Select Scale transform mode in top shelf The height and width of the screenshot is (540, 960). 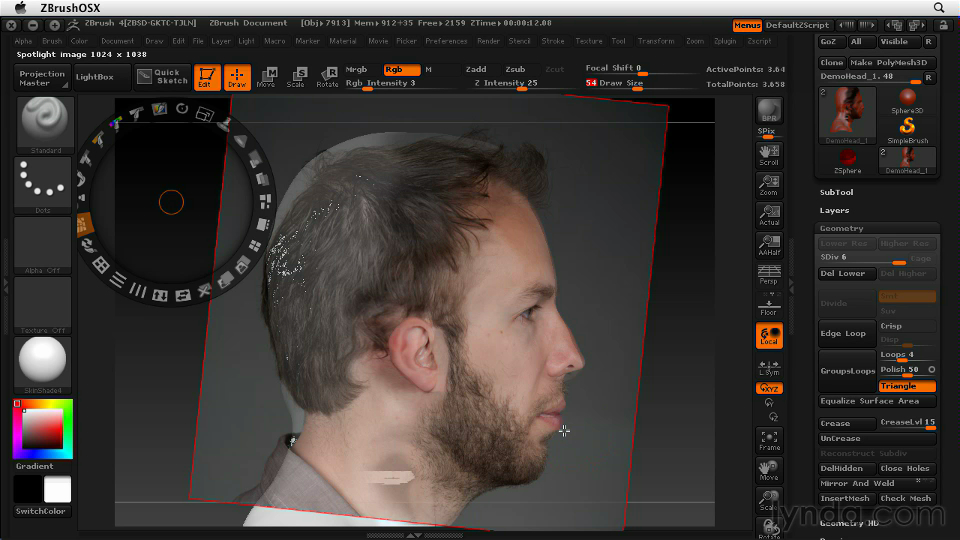pos(296,77)
